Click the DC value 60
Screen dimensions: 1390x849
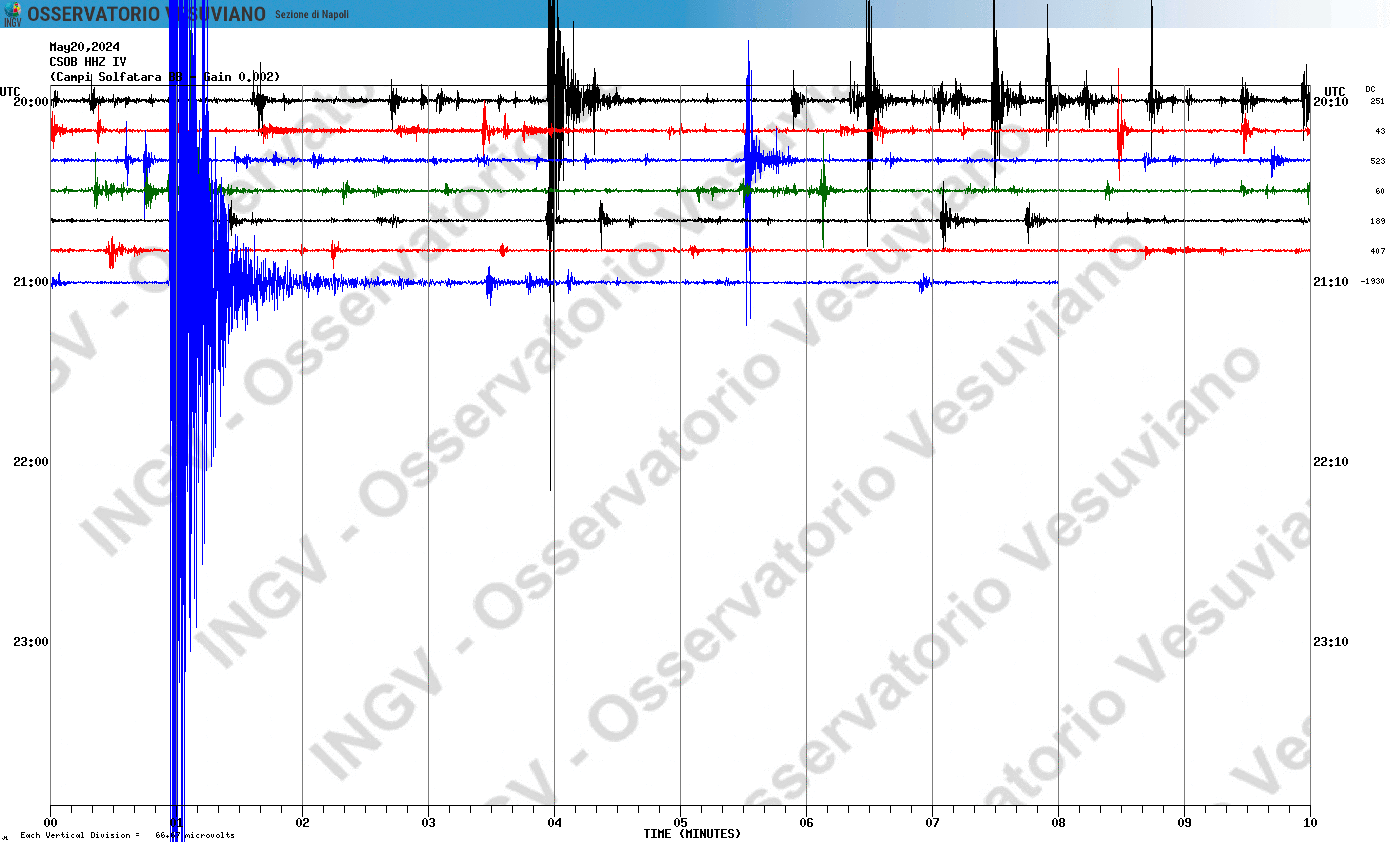tap(1380, 191)
